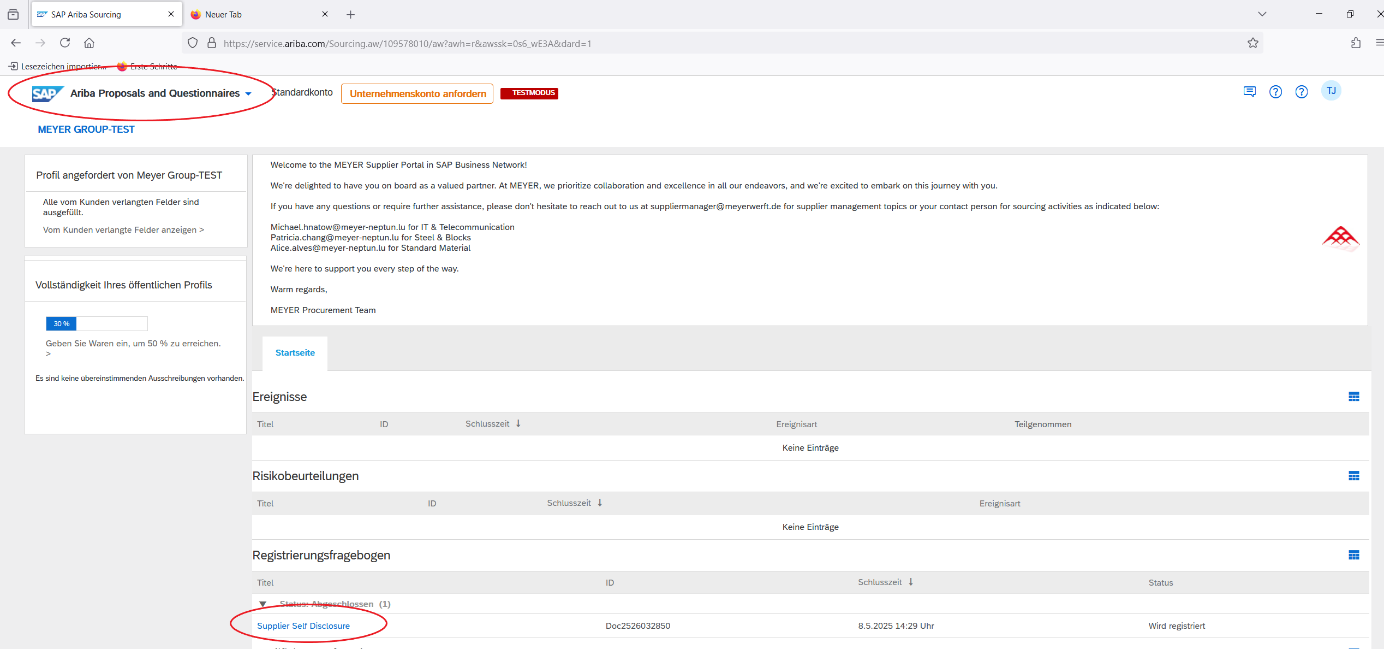Sort Ereignisse by Schlusszeit column

point(490,424)
